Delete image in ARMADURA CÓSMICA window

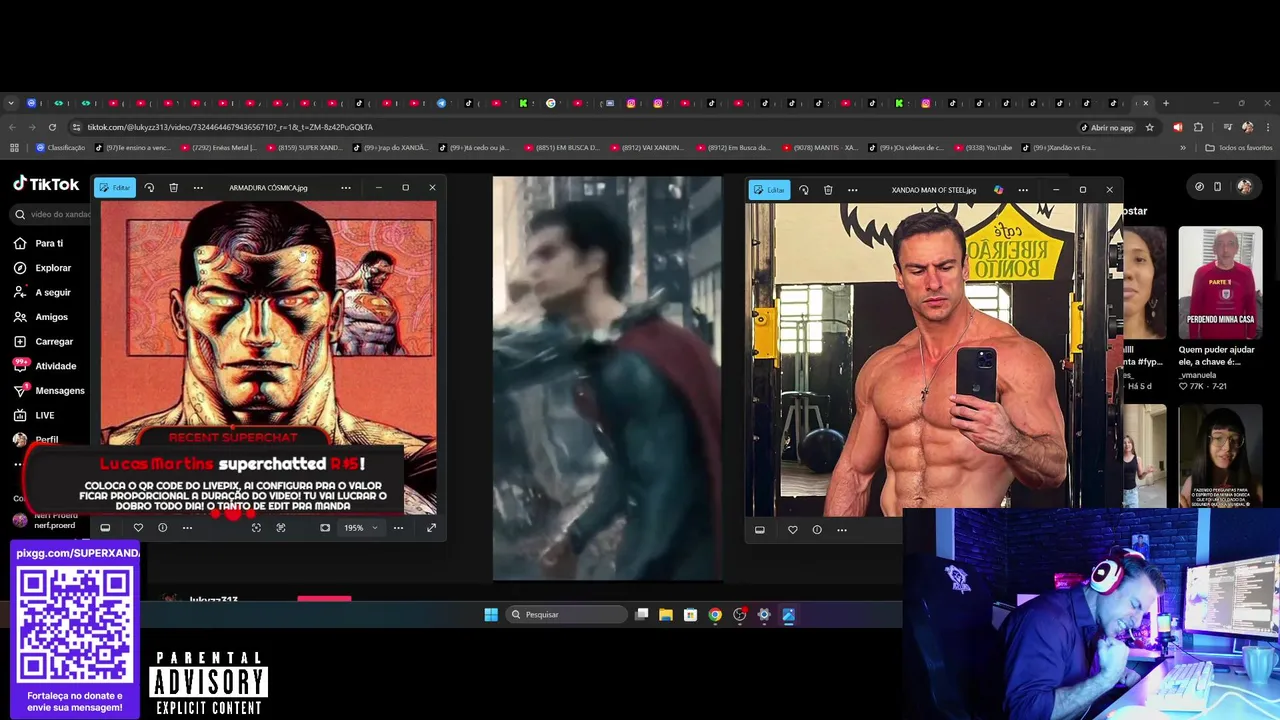[x=173, y=187]
